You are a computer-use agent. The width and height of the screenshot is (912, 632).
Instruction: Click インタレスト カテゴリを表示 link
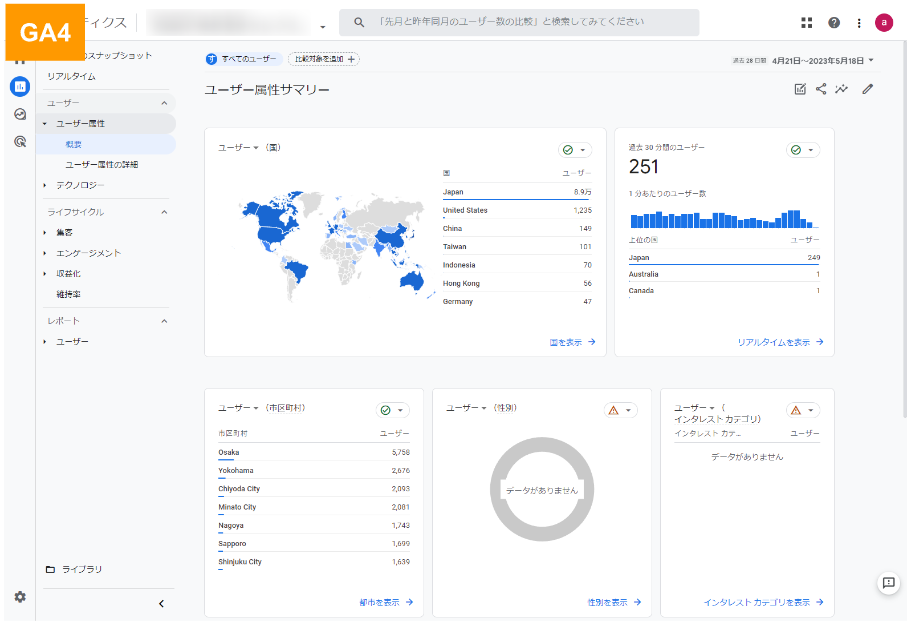[763, 602]
